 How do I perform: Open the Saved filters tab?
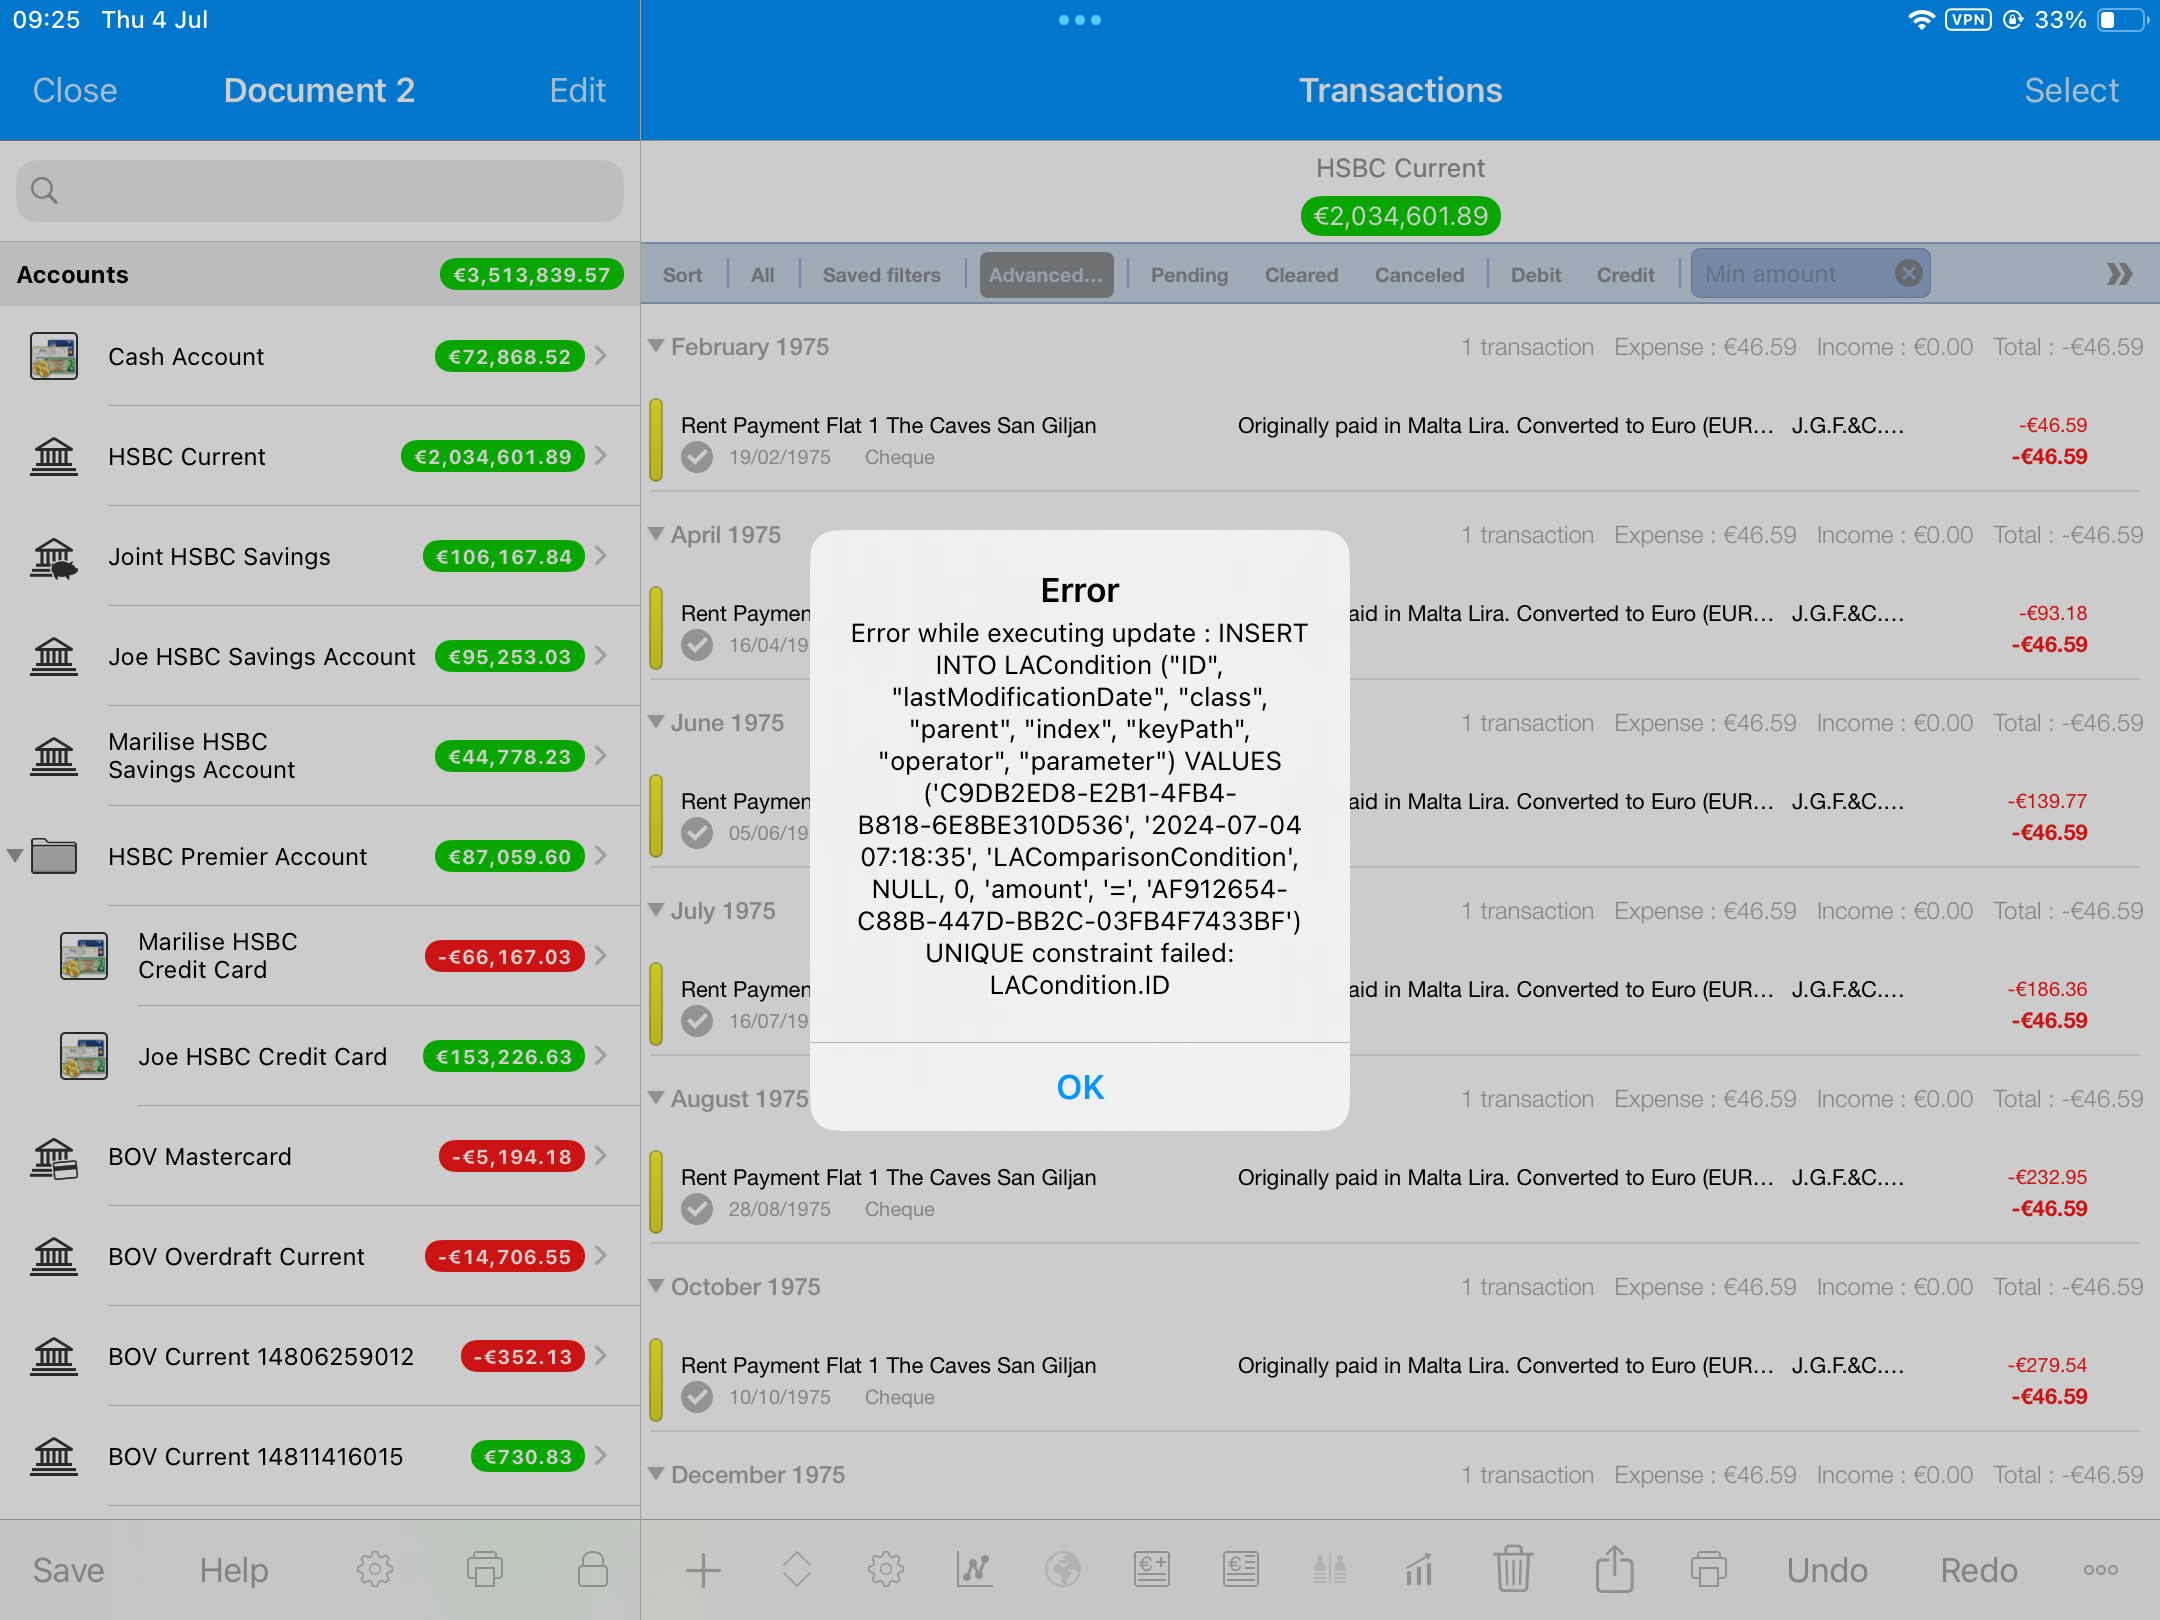coord(881,275)
